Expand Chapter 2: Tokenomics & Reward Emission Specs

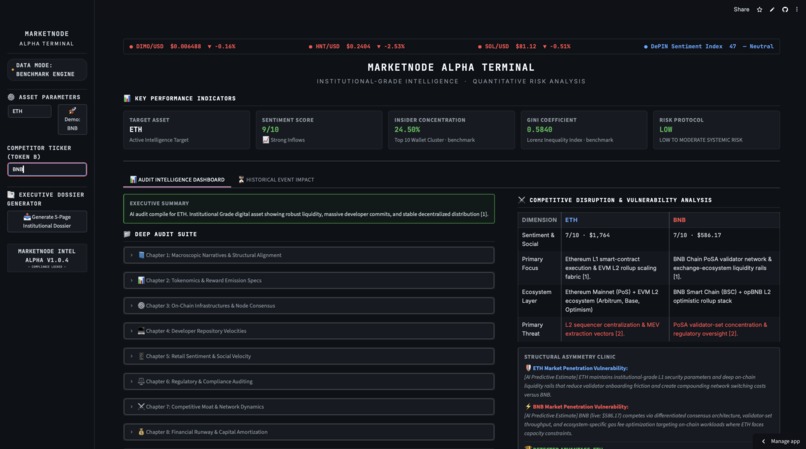[x=308, y=280]
